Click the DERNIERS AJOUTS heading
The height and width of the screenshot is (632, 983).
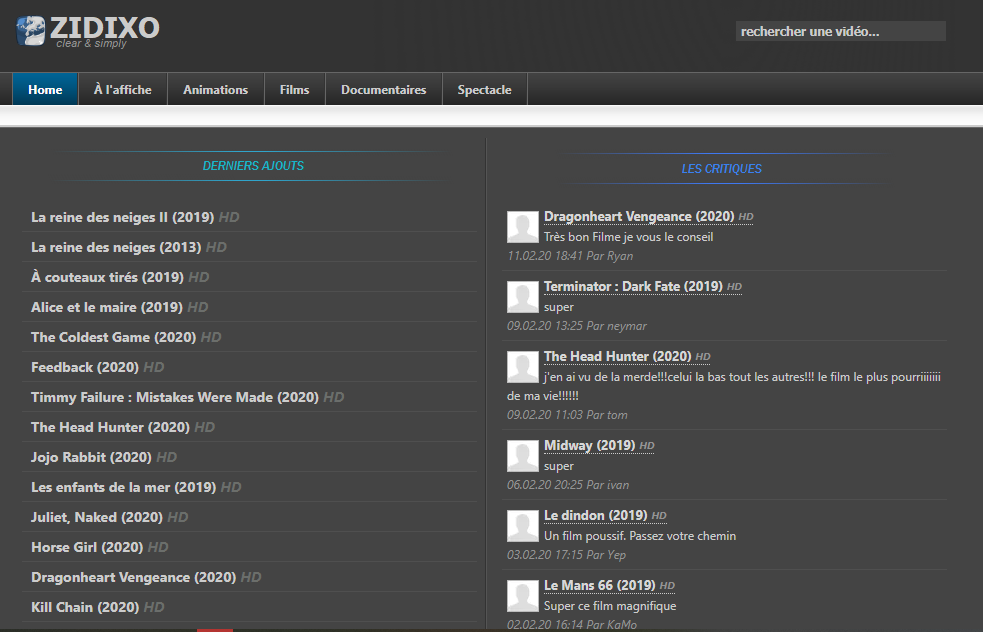click(x=253, y=166)
